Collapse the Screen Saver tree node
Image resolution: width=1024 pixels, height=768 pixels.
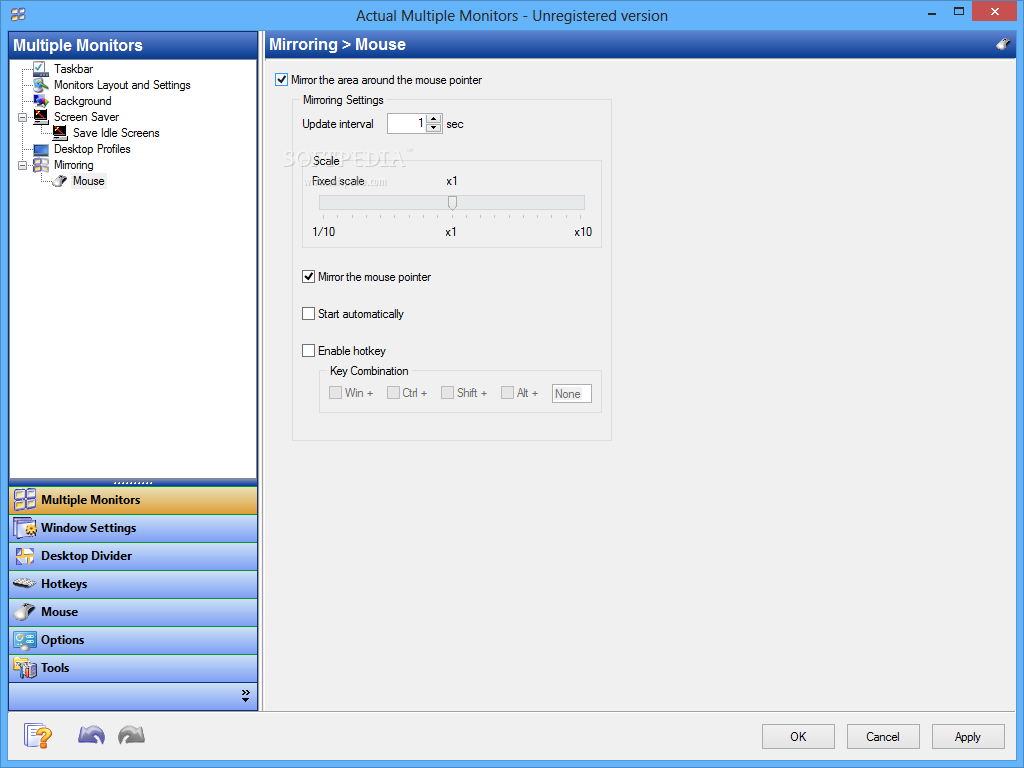pos(22,118)
